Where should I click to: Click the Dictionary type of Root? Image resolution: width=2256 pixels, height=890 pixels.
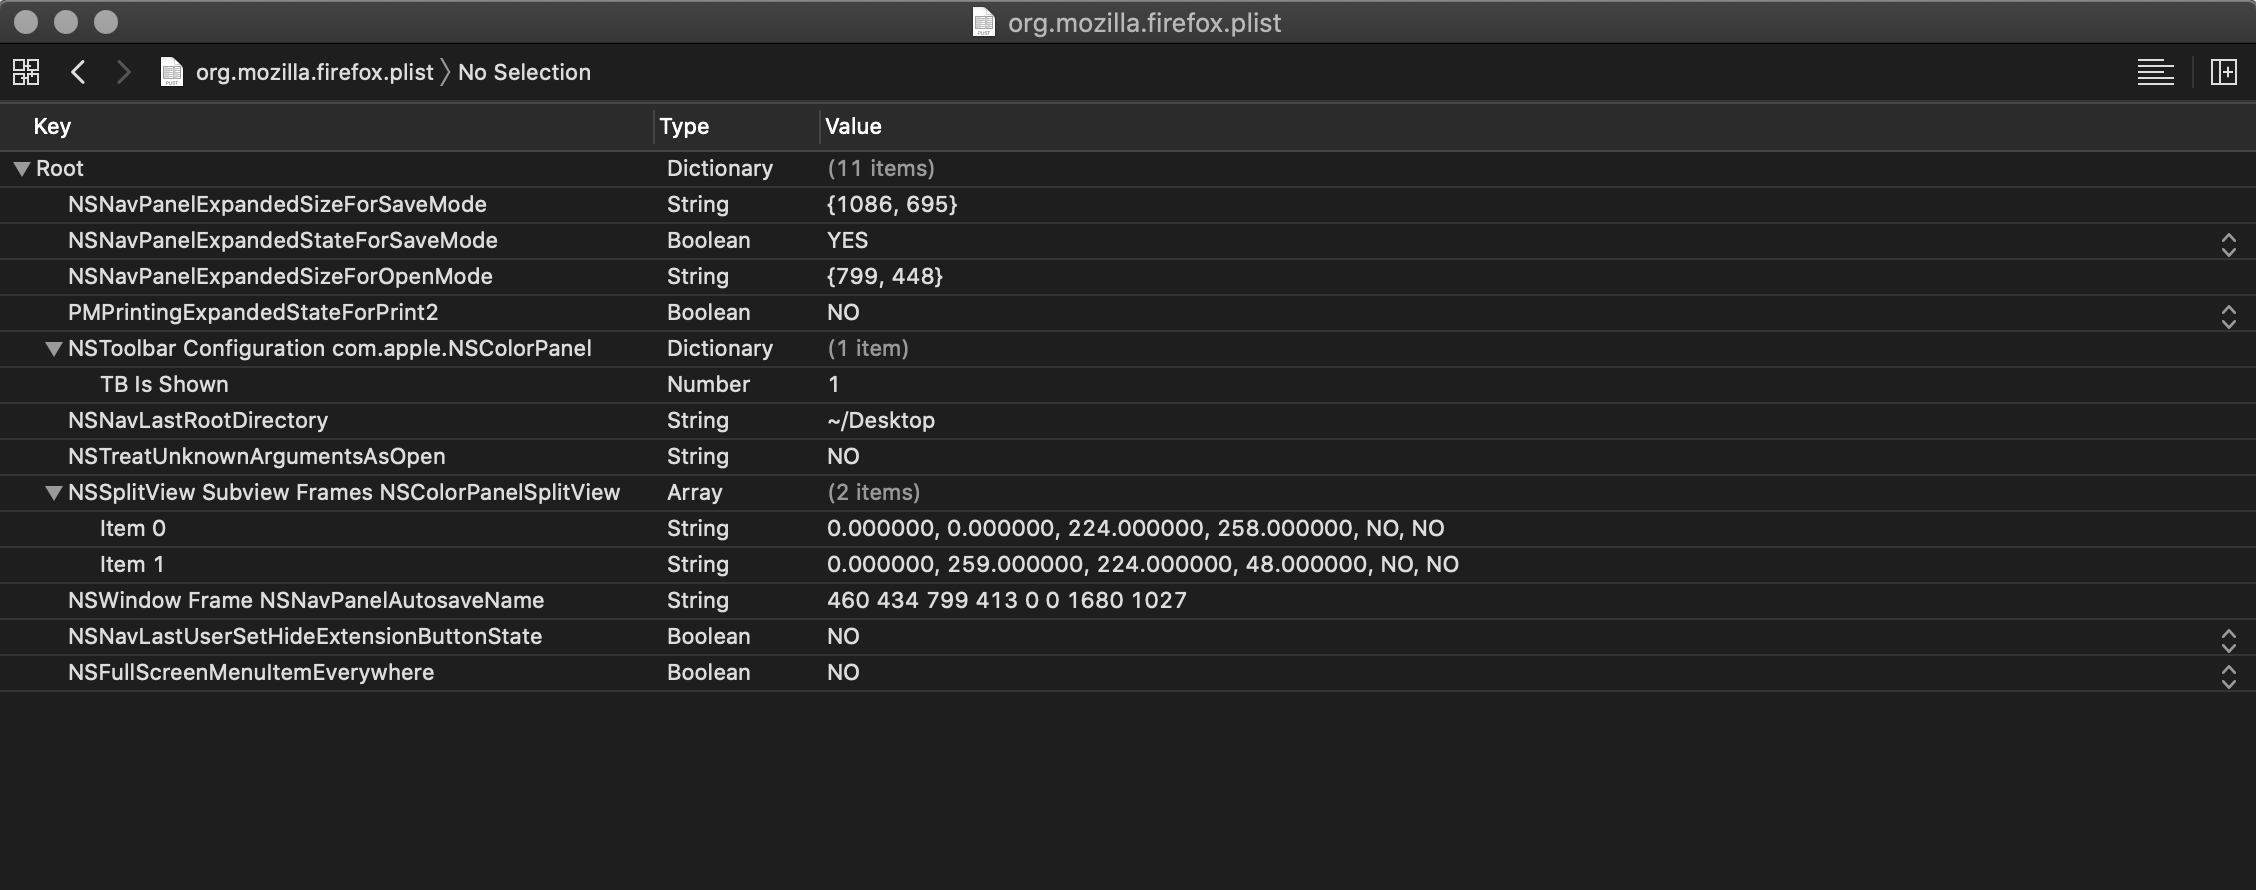(720, 168)
